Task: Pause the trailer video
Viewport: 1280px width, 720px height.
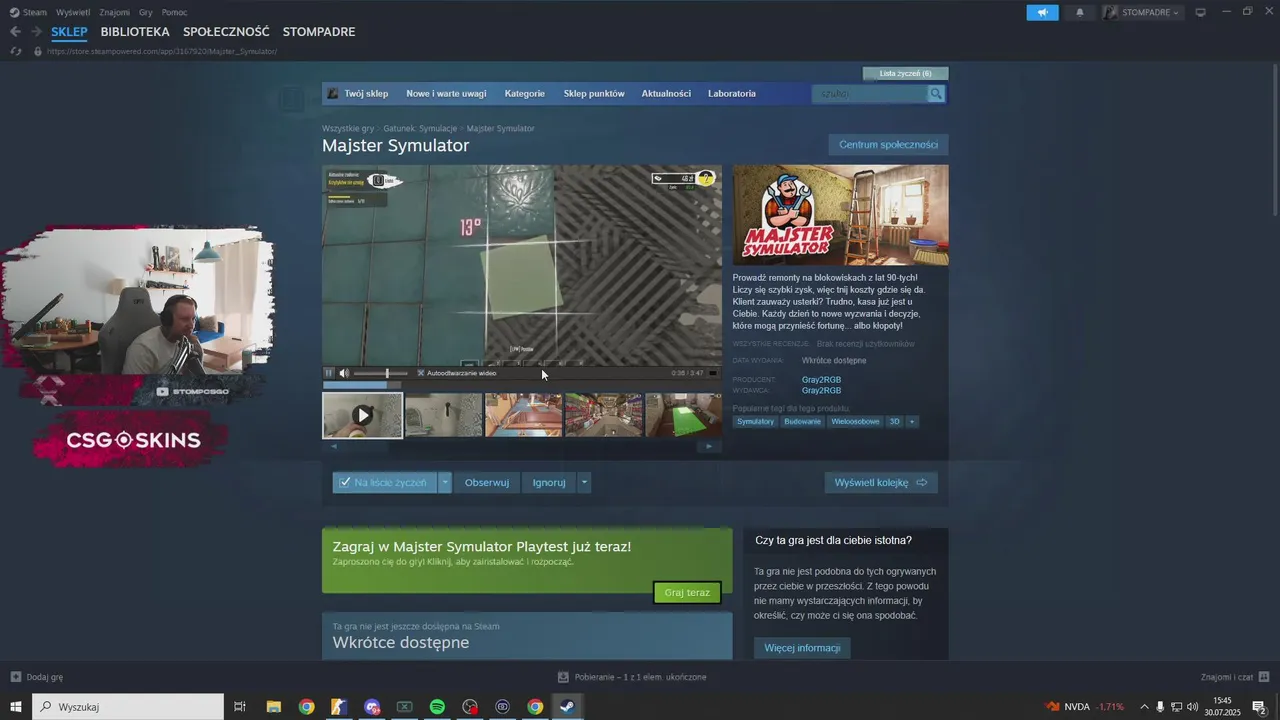Action: 329,373
